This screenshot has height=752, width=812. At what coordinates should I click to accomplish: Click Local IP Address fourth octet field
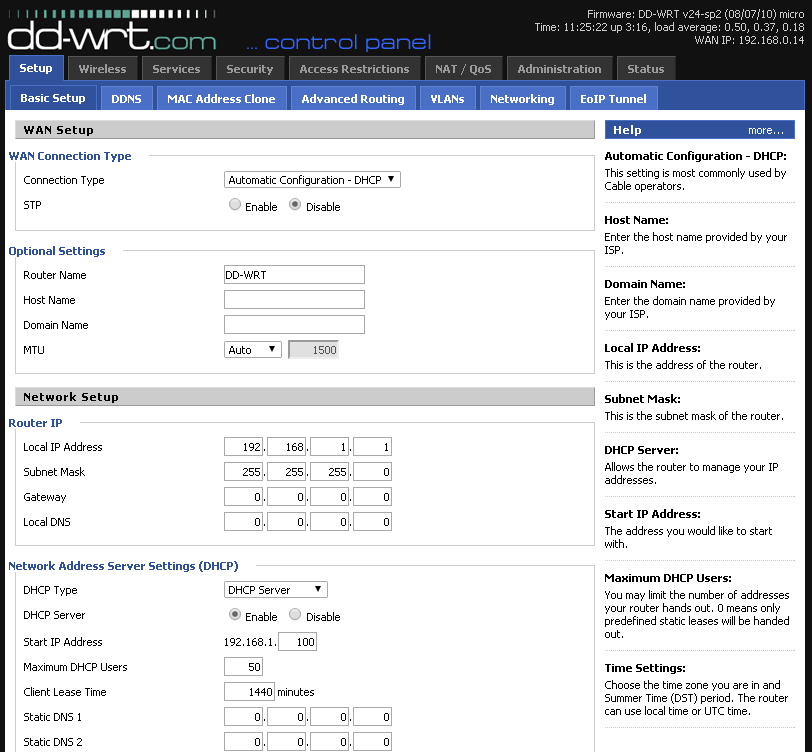click(x=372, y=446)
